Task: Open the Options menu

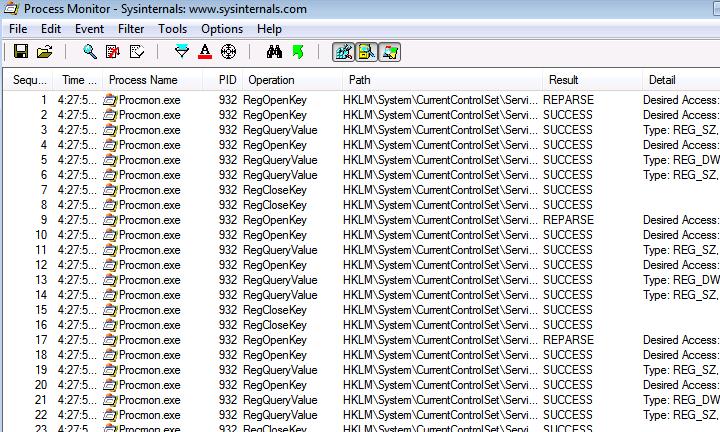Action: [x=222, y=29]
